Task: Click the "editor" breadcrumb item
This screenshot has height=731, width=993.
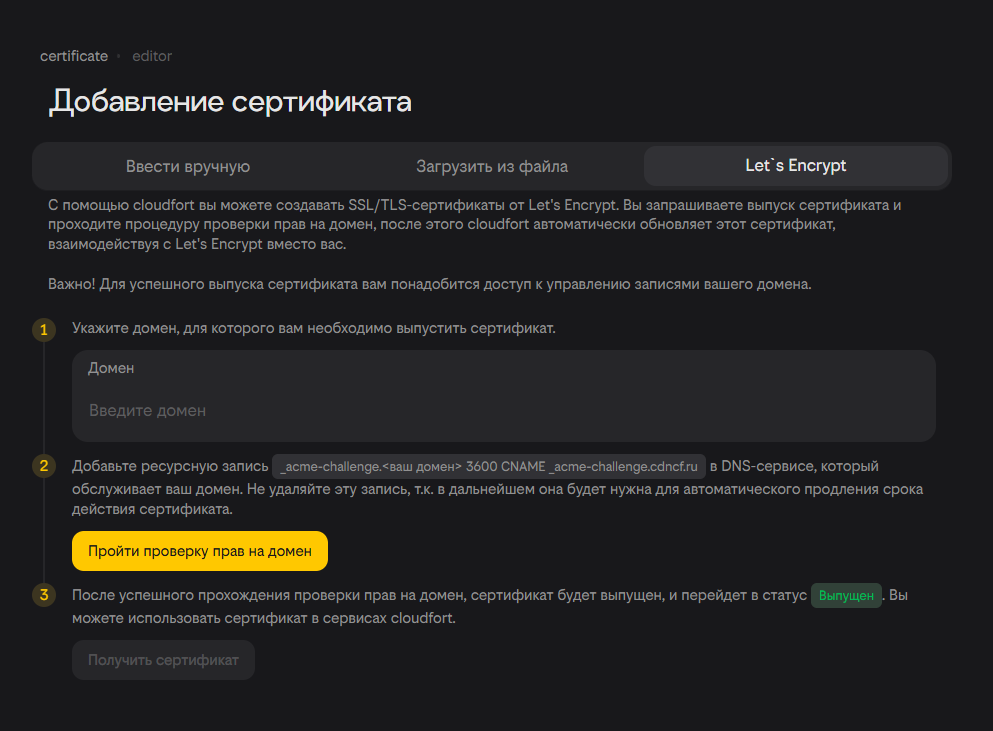Action: (152, 56)
